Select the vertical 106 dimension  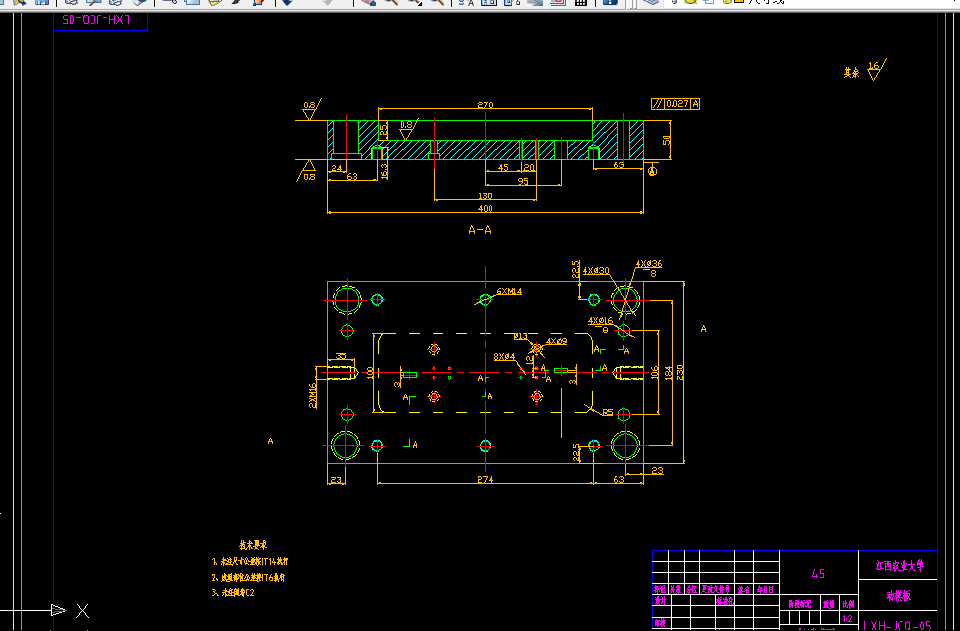pos(655,372)
